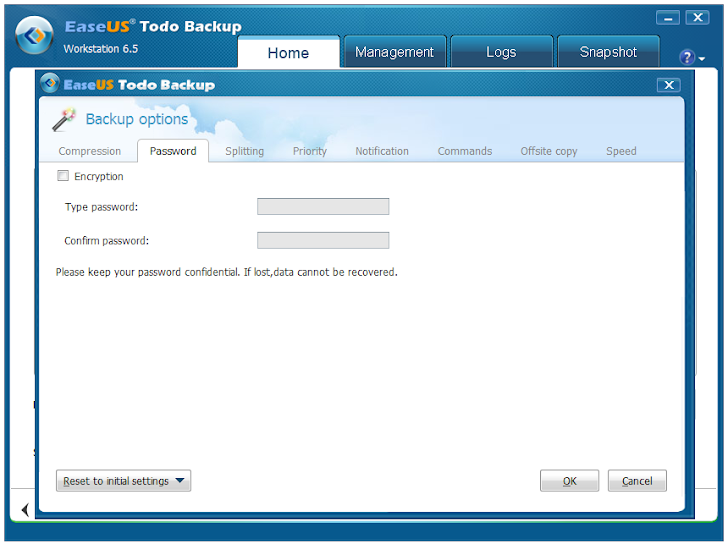This screenshot has width=728, height=544.
Task: Click the back arrow at bottom left
Action: coord(26,510)
